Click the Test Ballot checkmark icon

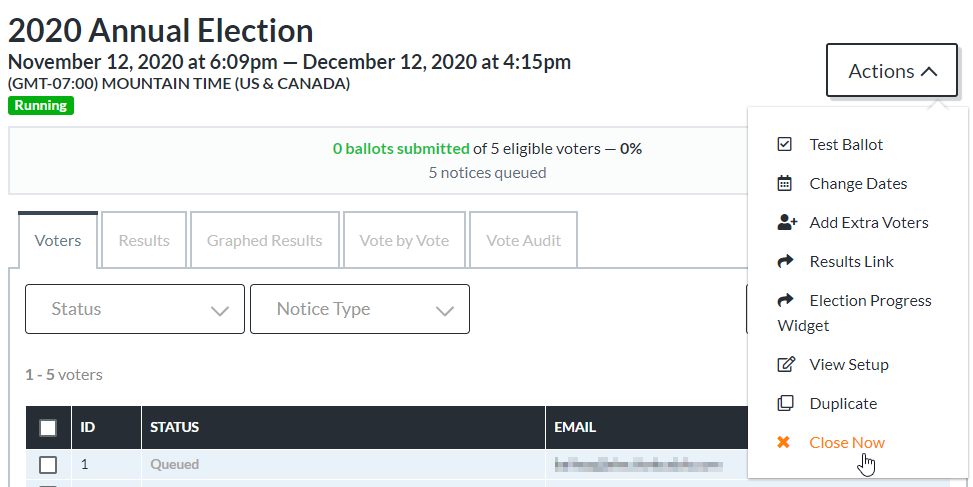[784, 145]
